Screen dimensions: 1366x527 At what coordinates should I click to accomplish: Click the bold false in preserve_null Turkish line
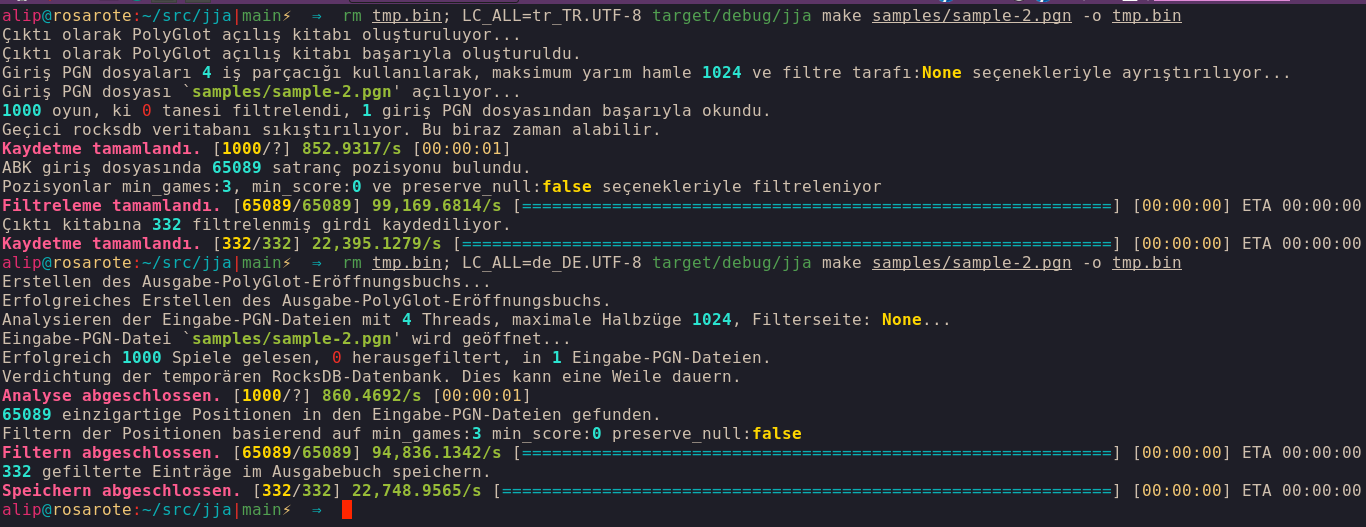567,187
